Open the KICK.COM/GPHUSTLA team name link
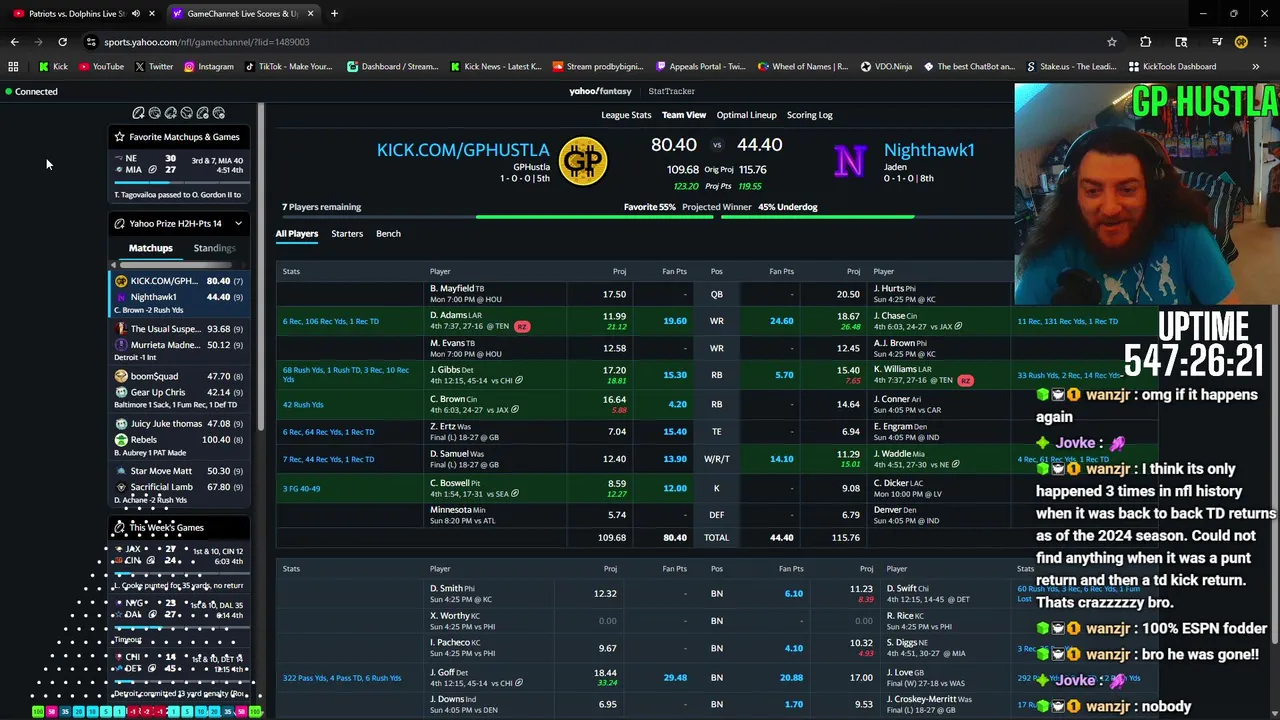This screenshot has height=720, width=1280. coord(463,150)
